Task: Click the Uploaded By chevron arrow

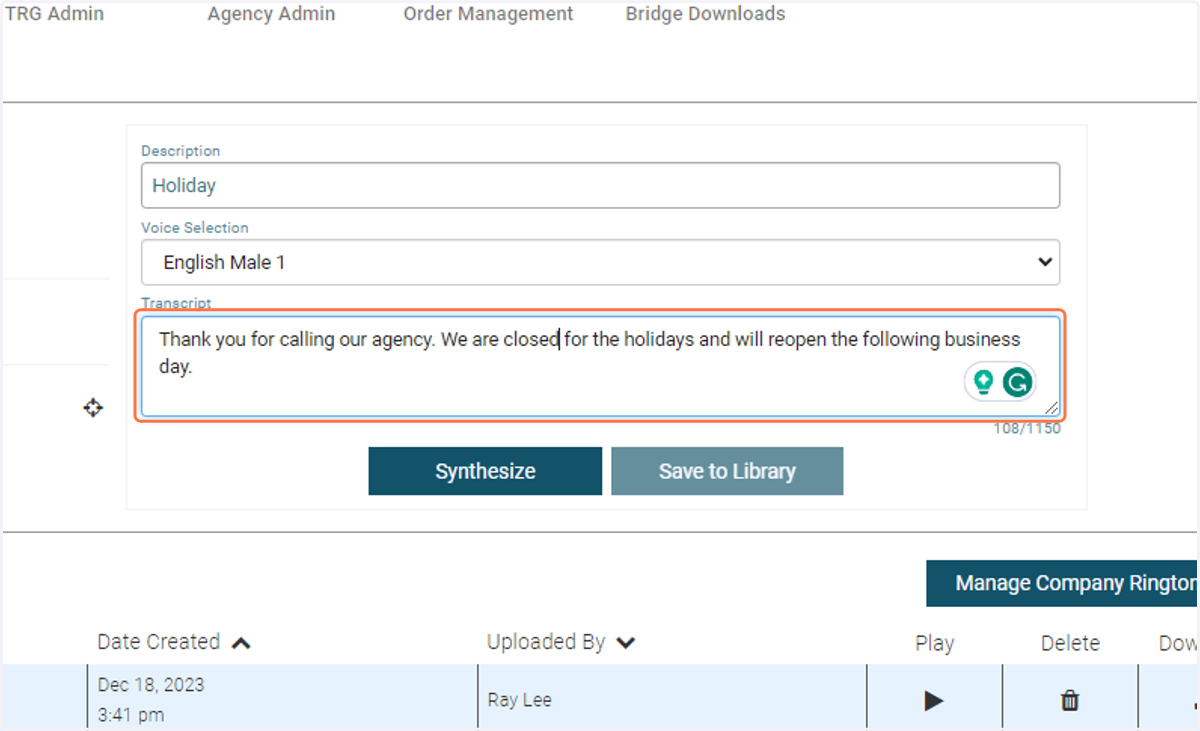Action: point(626,643)
